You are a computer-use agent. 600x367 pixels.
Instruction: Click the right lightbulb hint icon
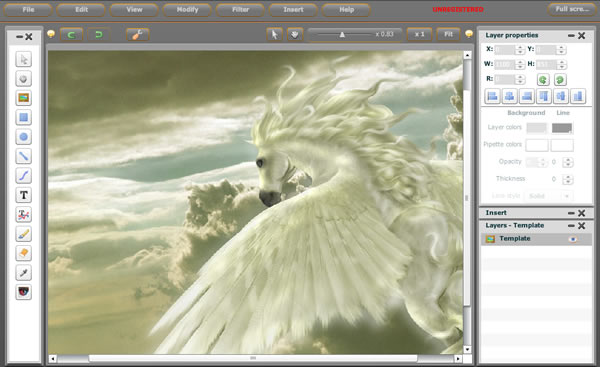pos(469,34)
